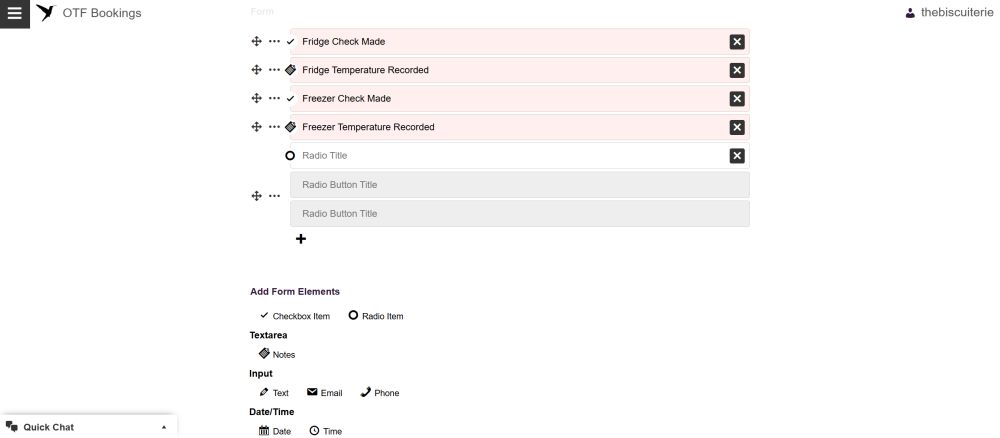Add a Date field element

[x=275, y=431]
